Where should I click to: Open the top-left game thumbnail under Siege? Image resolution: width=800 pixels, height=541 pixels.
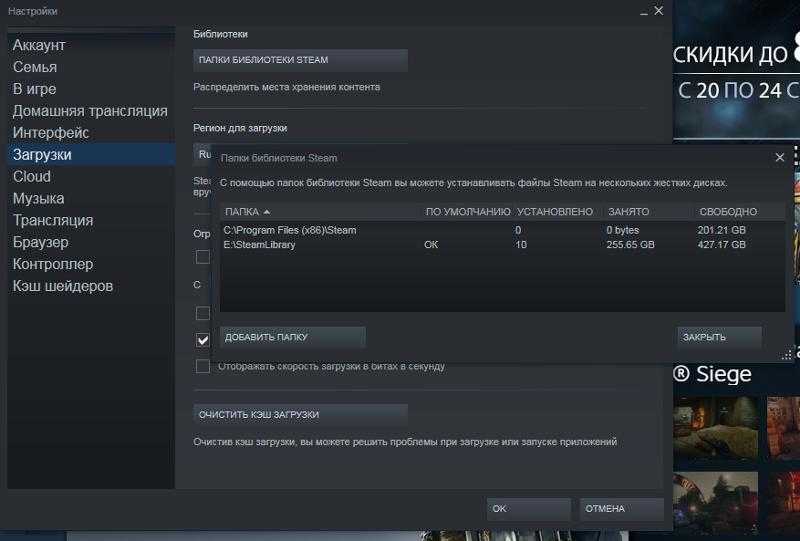click(715, 428)
